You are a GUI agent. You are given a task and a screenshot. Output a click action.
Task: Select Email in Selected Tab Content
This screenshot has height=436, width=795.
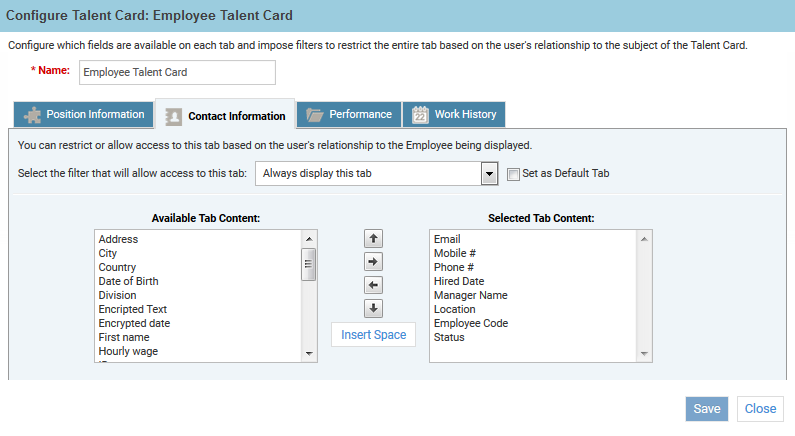[447, 239]
